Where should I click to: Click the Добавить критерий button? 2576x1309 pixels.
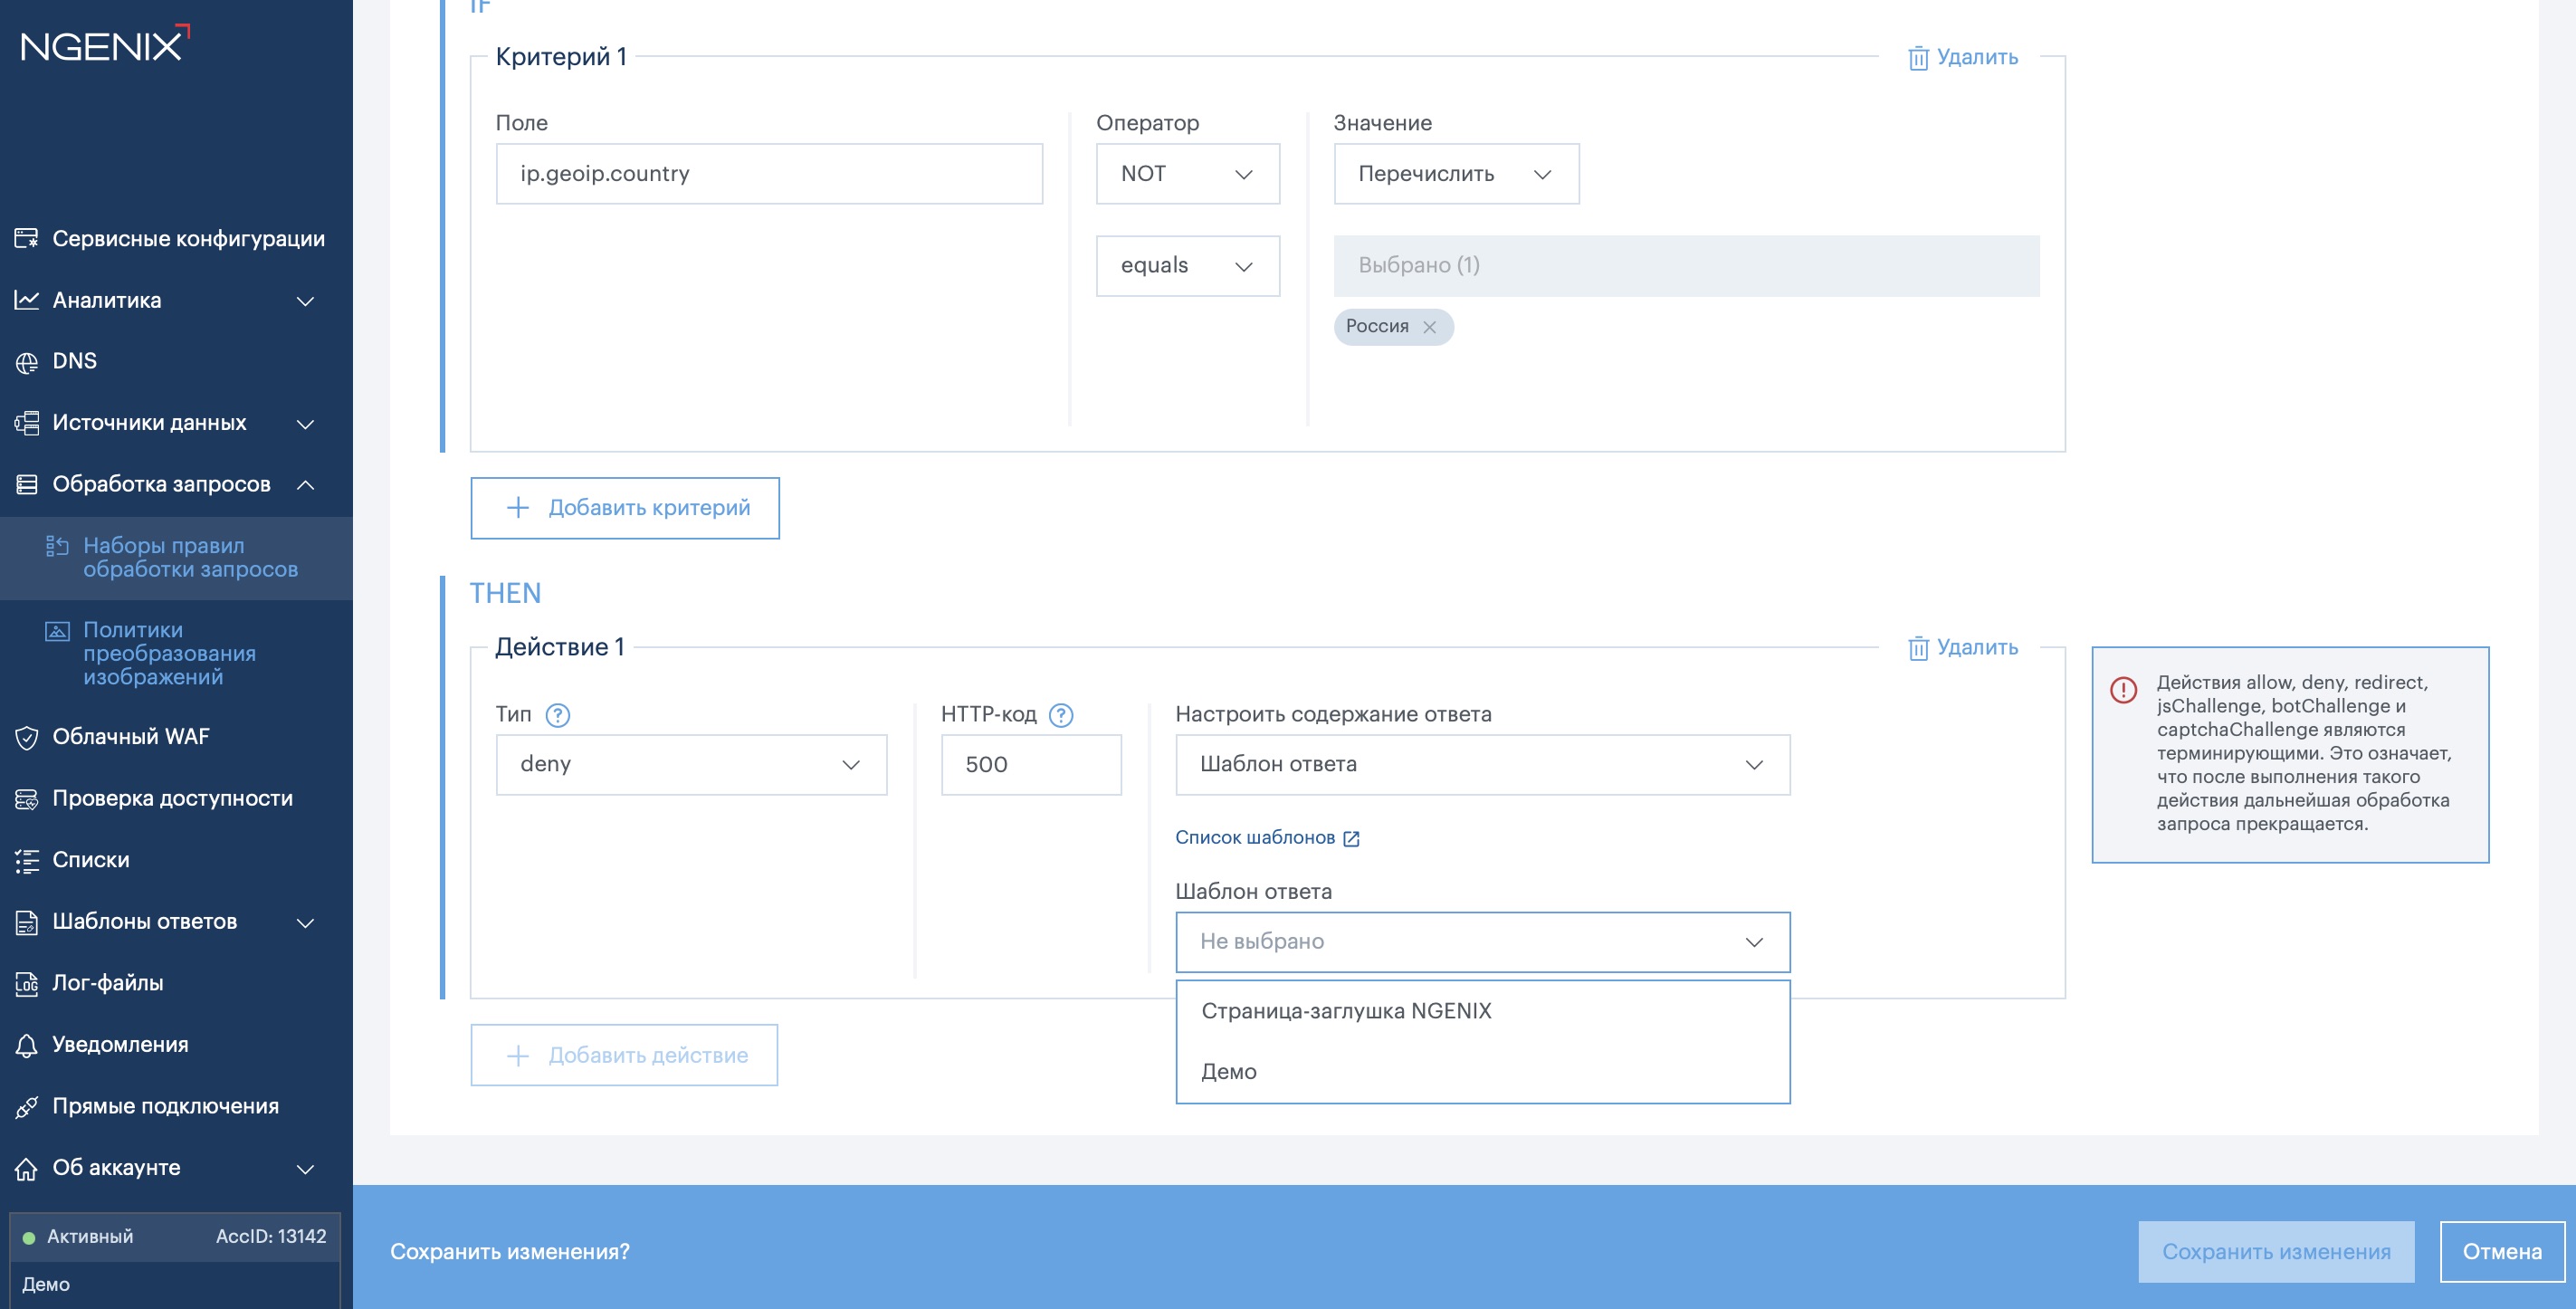point(625,508)
